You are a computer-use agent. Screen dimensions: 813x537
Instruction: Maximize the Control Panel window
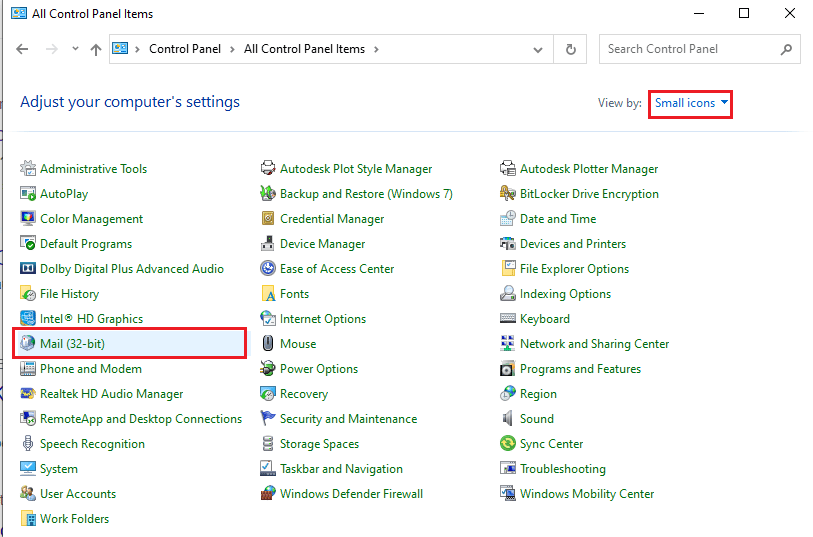pyautogui.click(x=744, y=13)
